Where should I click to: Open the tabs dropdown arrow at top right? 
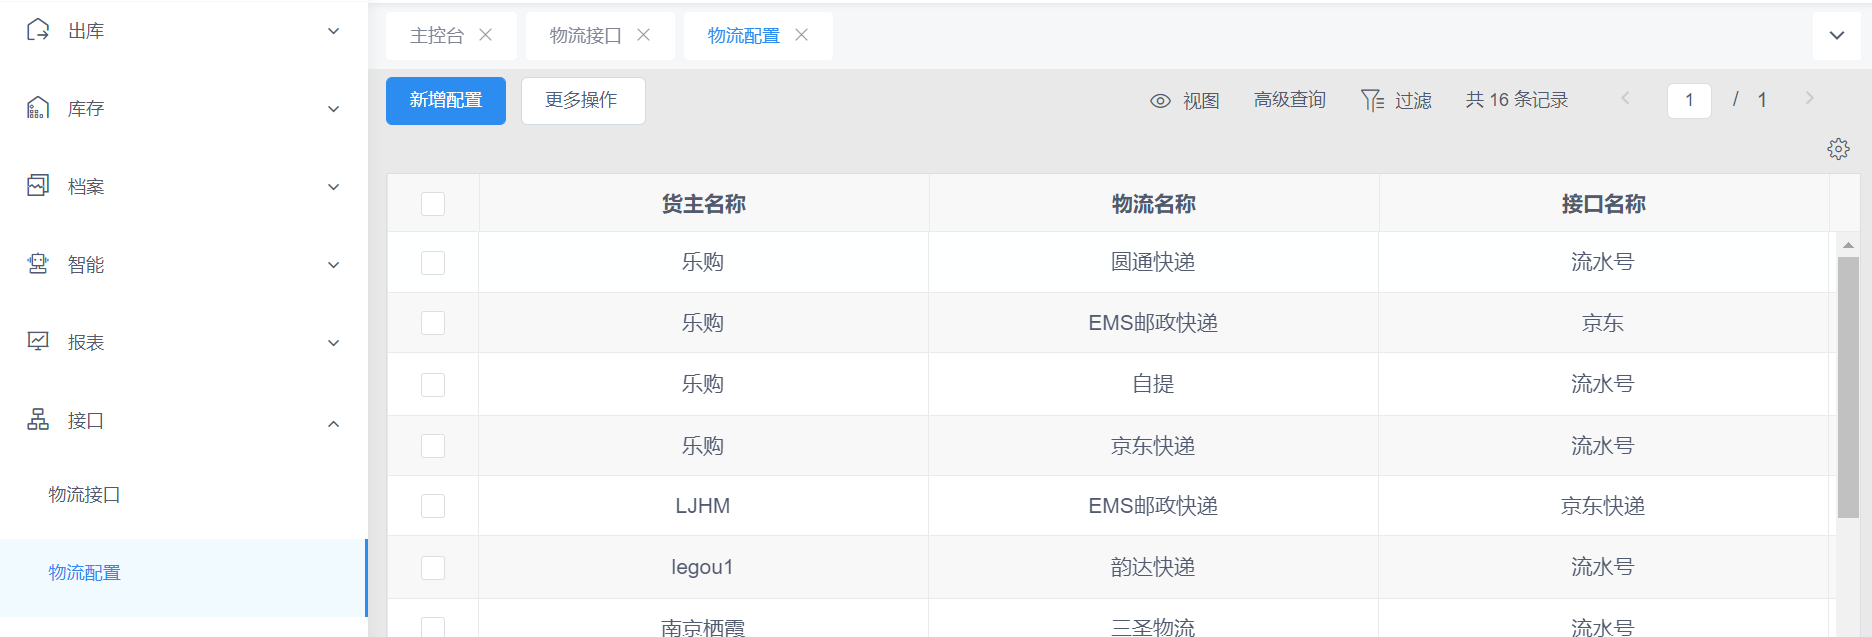1837,36
